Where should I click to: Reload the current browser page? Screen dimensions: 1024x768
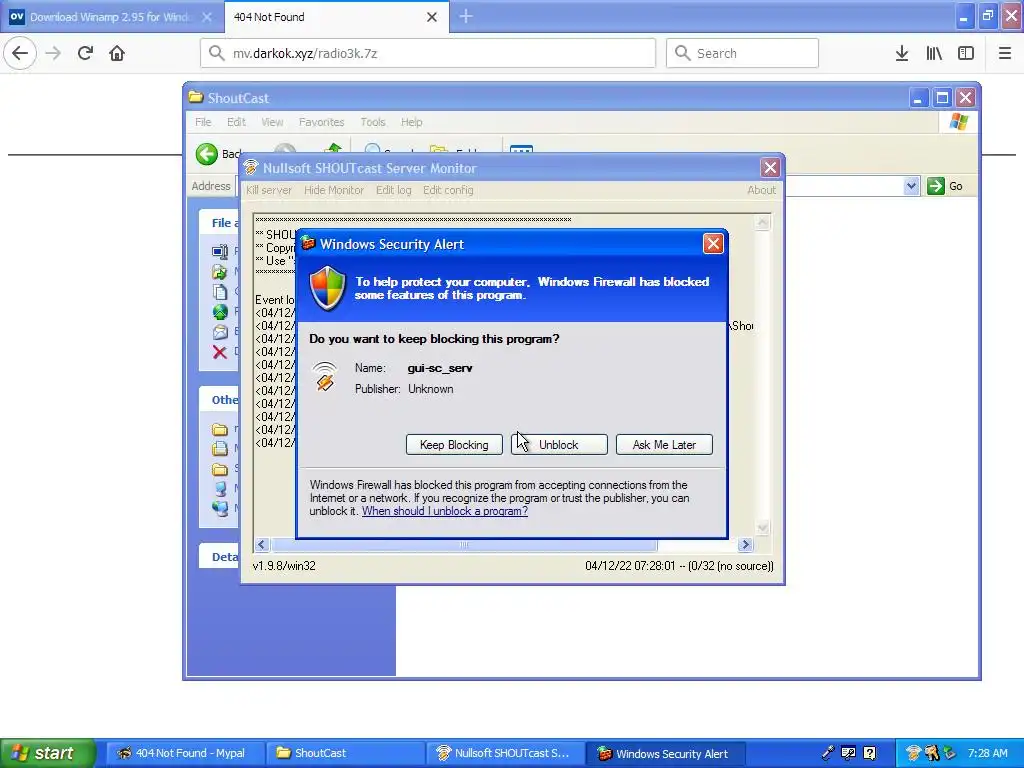(x=85, y=53)
